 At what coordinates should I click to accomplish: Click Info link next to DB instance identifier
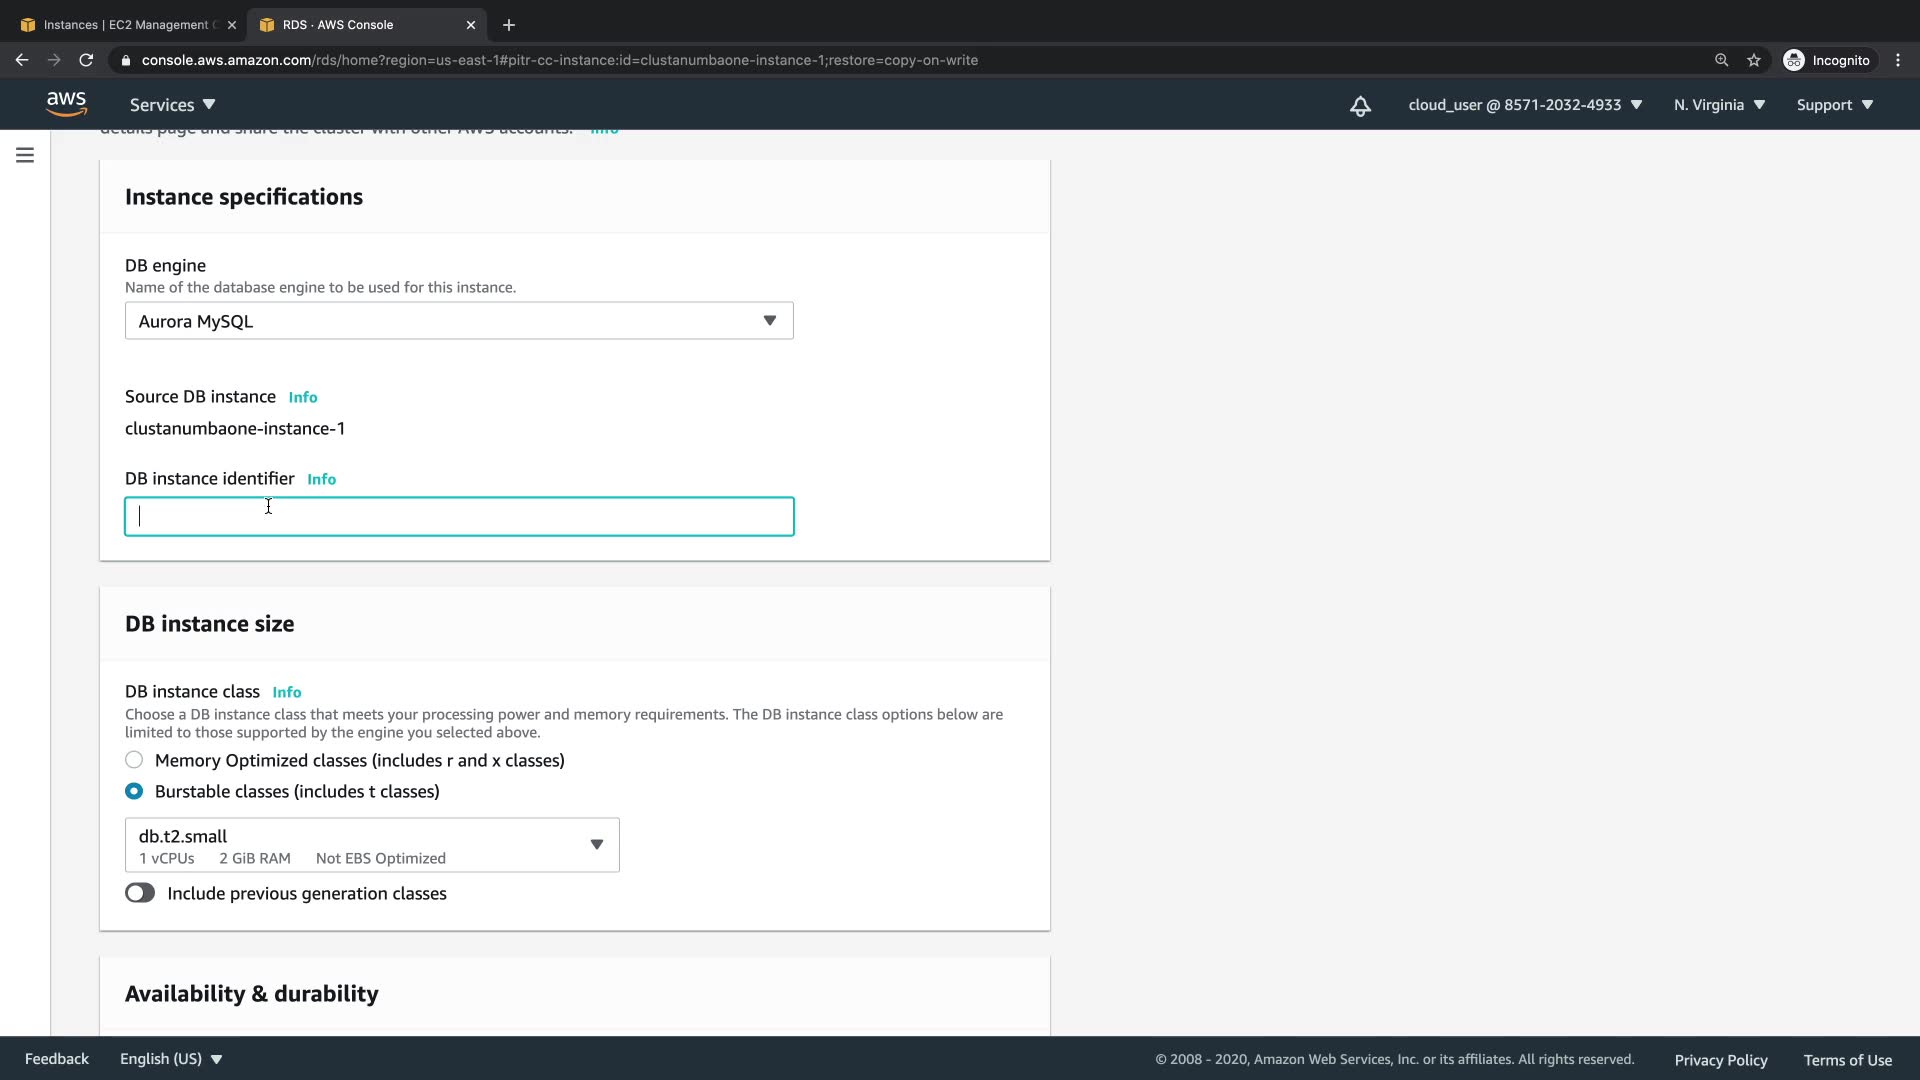pyautogui.click(x=321, y=479)
